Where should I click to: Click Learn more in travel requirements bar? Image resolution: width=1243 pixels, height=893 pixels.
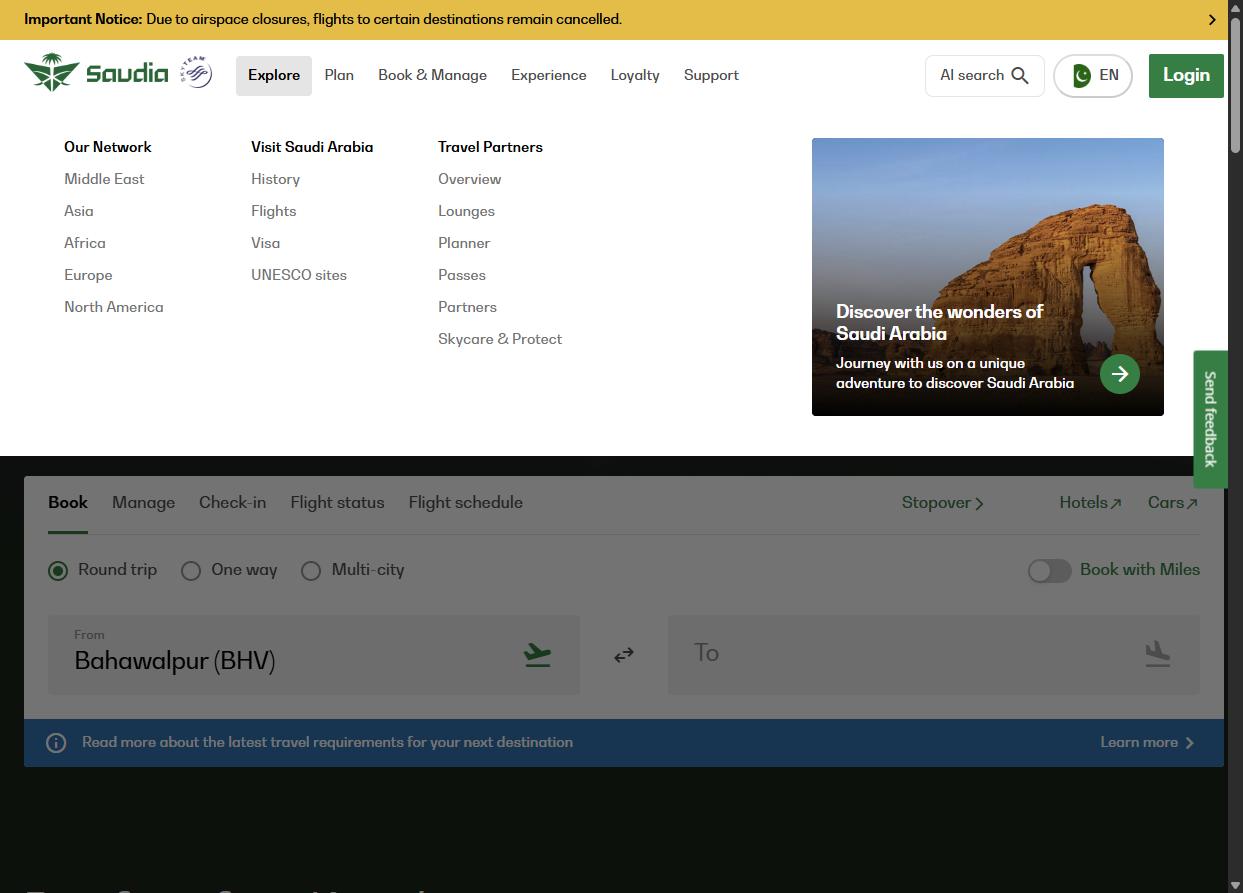[x=1148, y=743]
